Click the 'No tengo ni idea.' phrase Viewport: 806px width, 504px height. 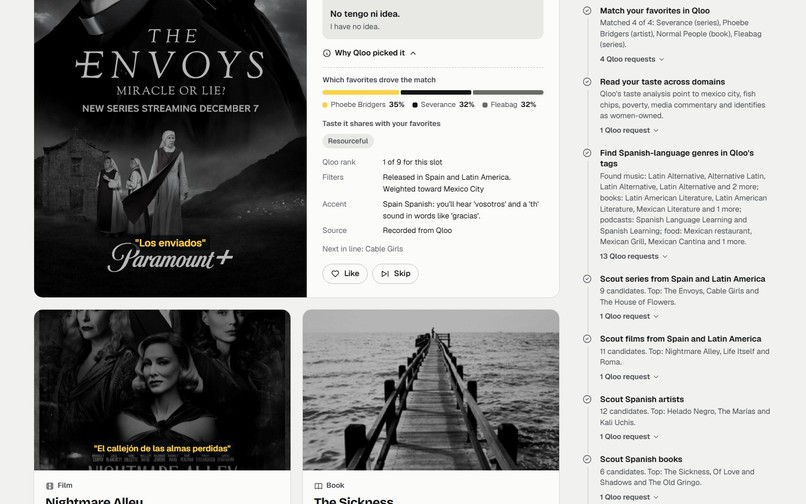365,14
